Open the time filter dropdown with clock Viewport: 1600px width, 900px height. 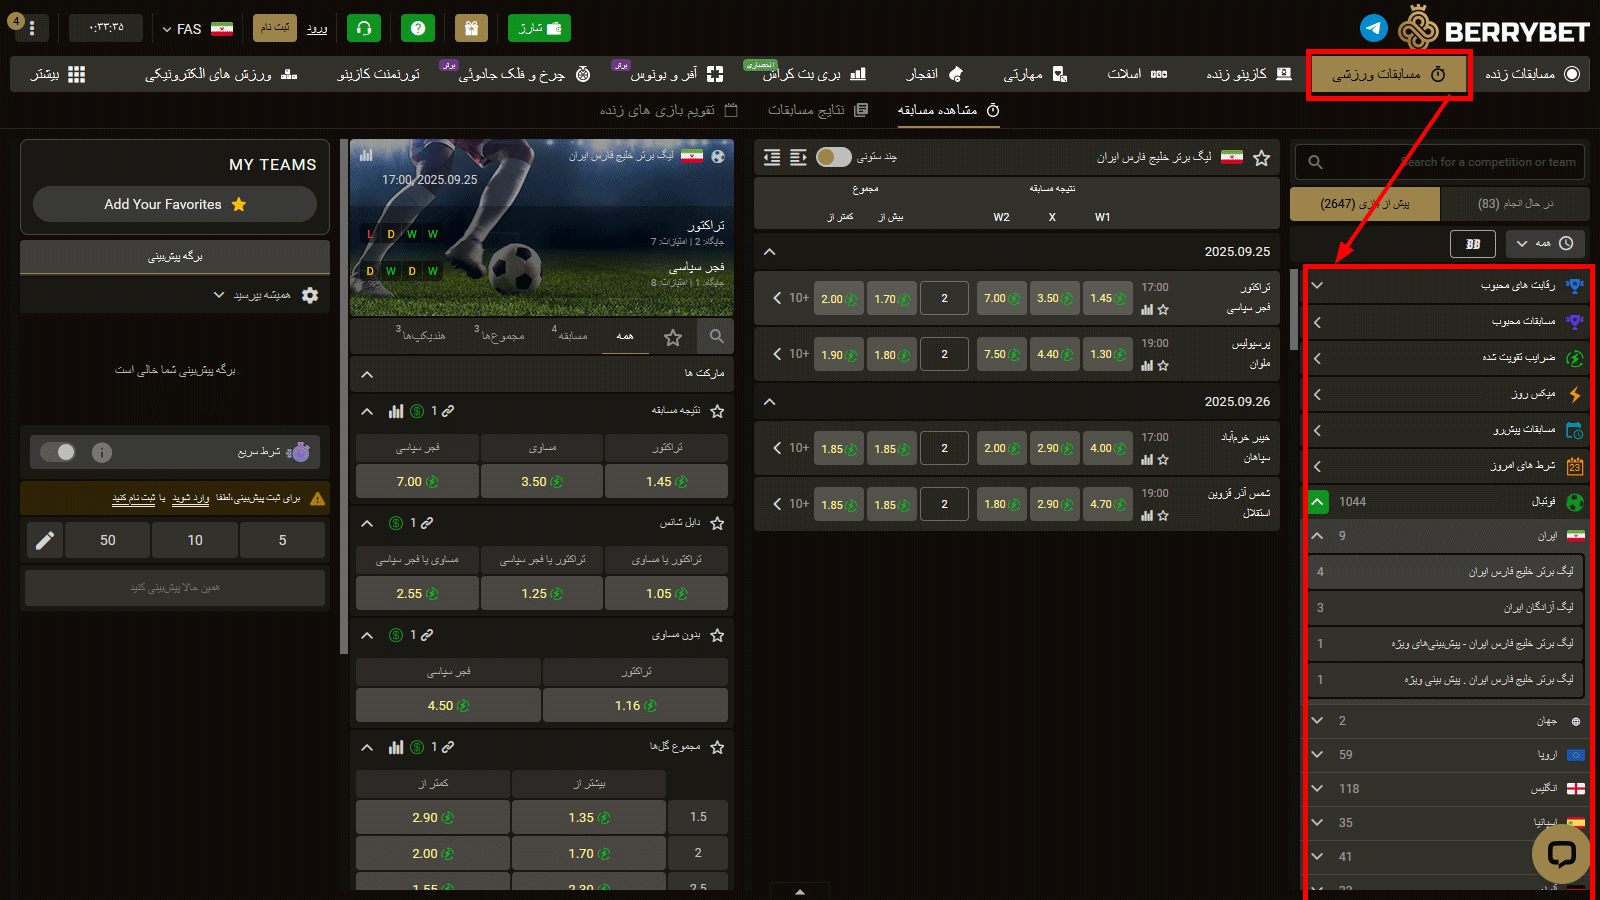pos(1544,244)
